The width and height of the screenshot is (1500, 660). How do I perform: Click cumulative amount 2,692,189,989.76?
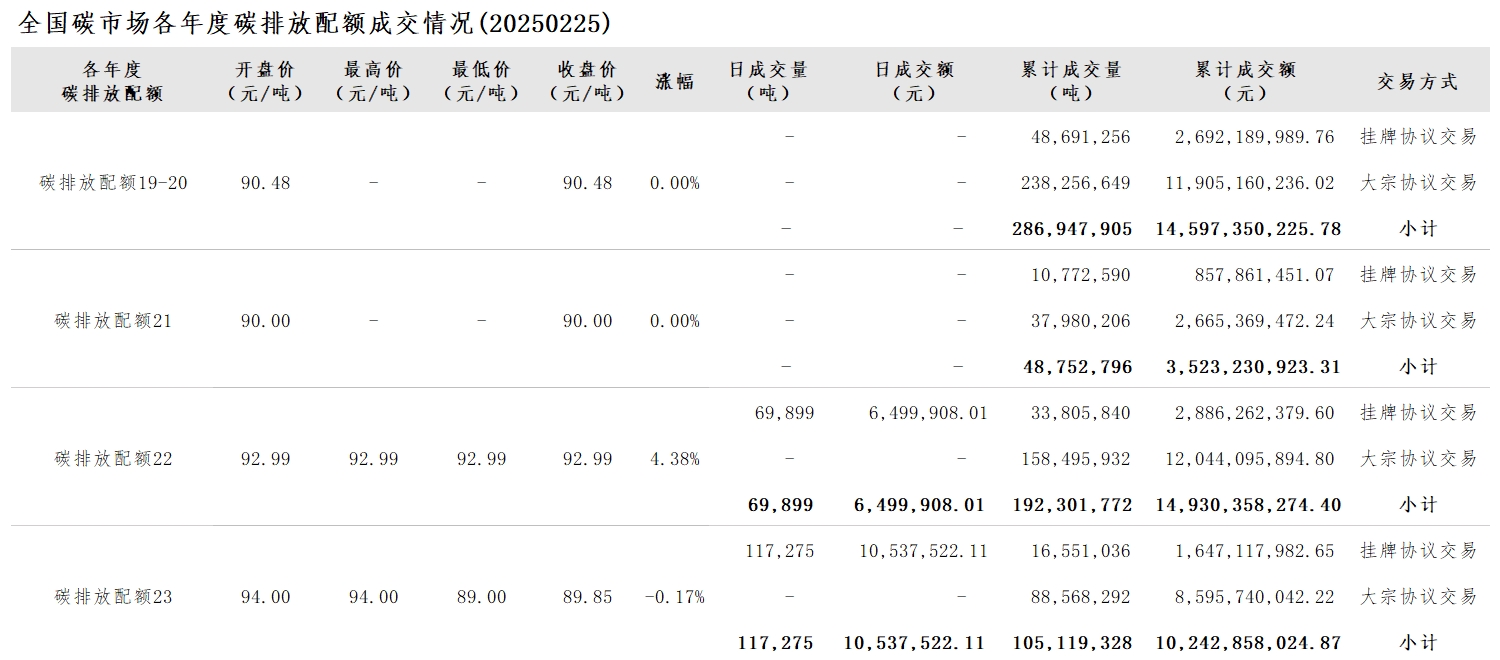point(1255,137)
